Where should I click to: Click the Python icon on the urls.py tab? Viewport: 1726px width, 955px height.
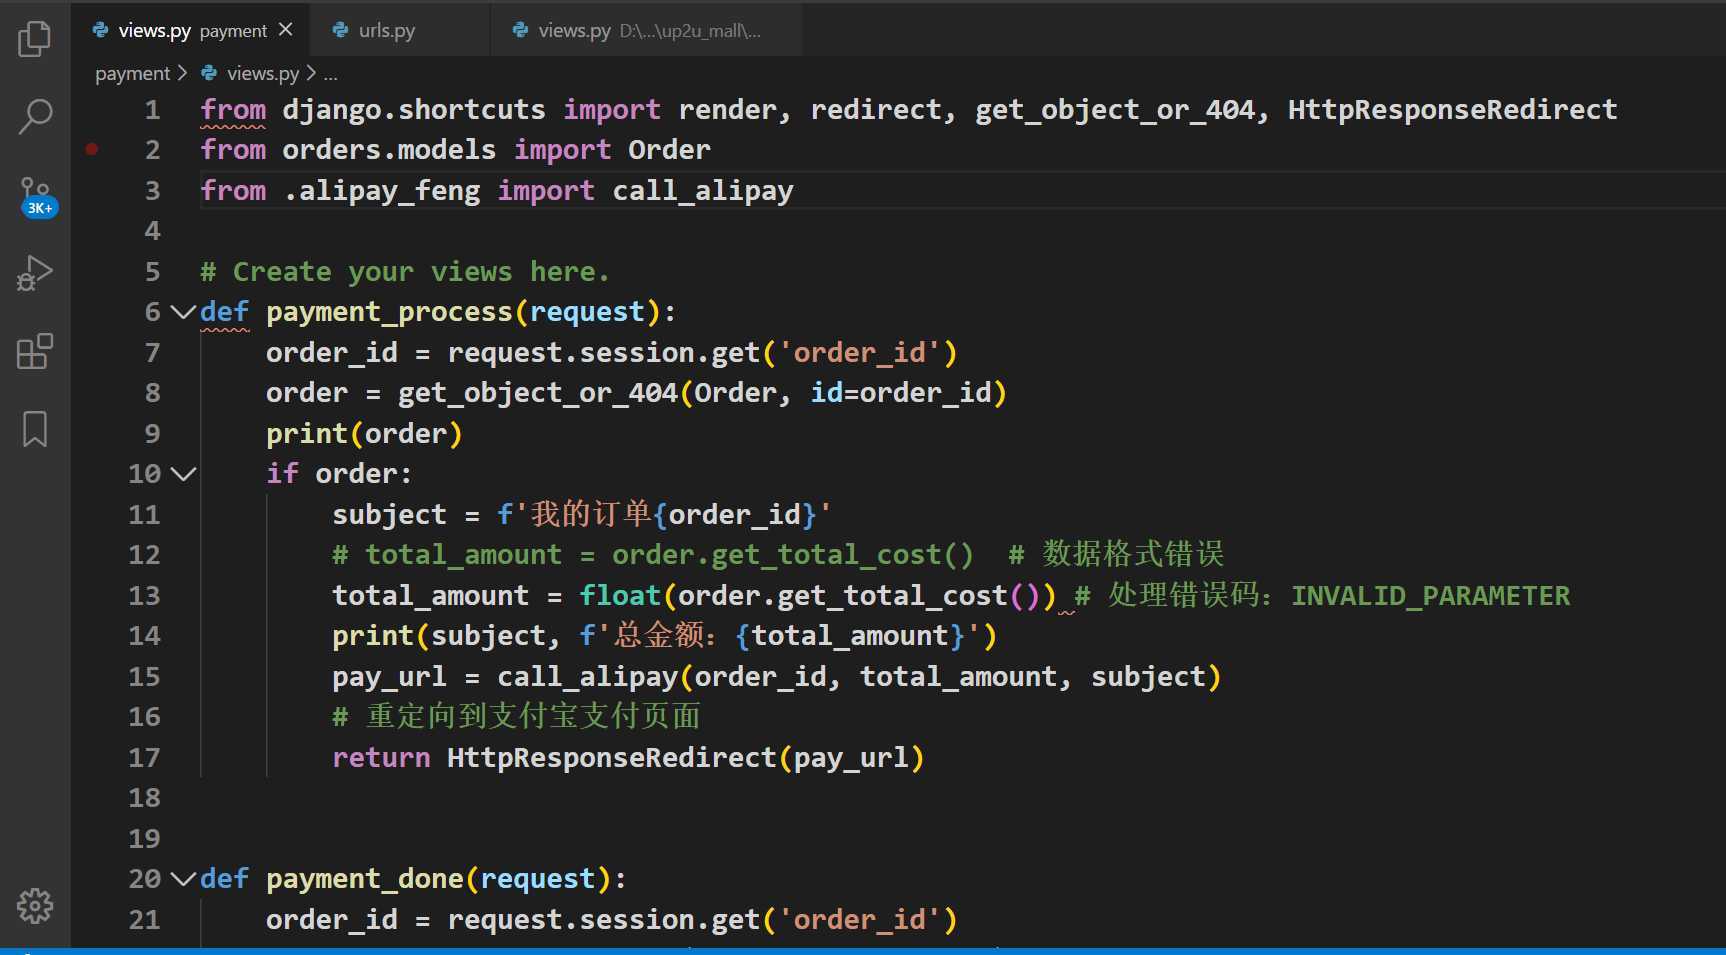point(340,30)
